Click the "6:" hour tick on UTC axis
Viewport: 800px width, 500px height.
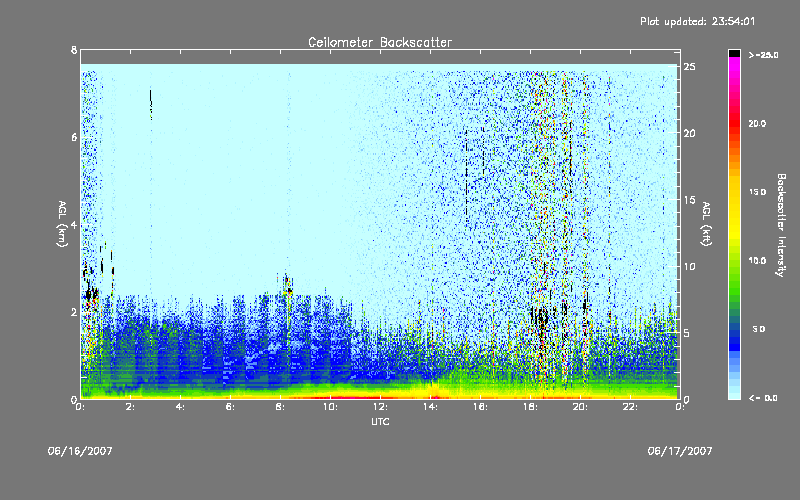click(x=230, y=407)
